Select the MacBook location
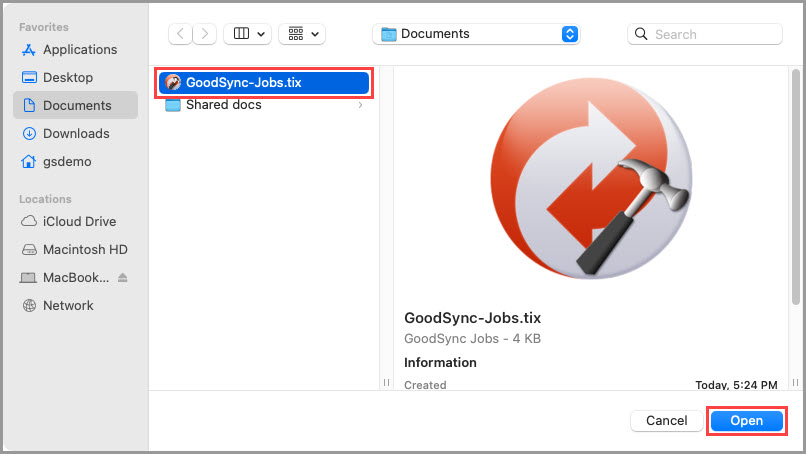 [76, 278]
